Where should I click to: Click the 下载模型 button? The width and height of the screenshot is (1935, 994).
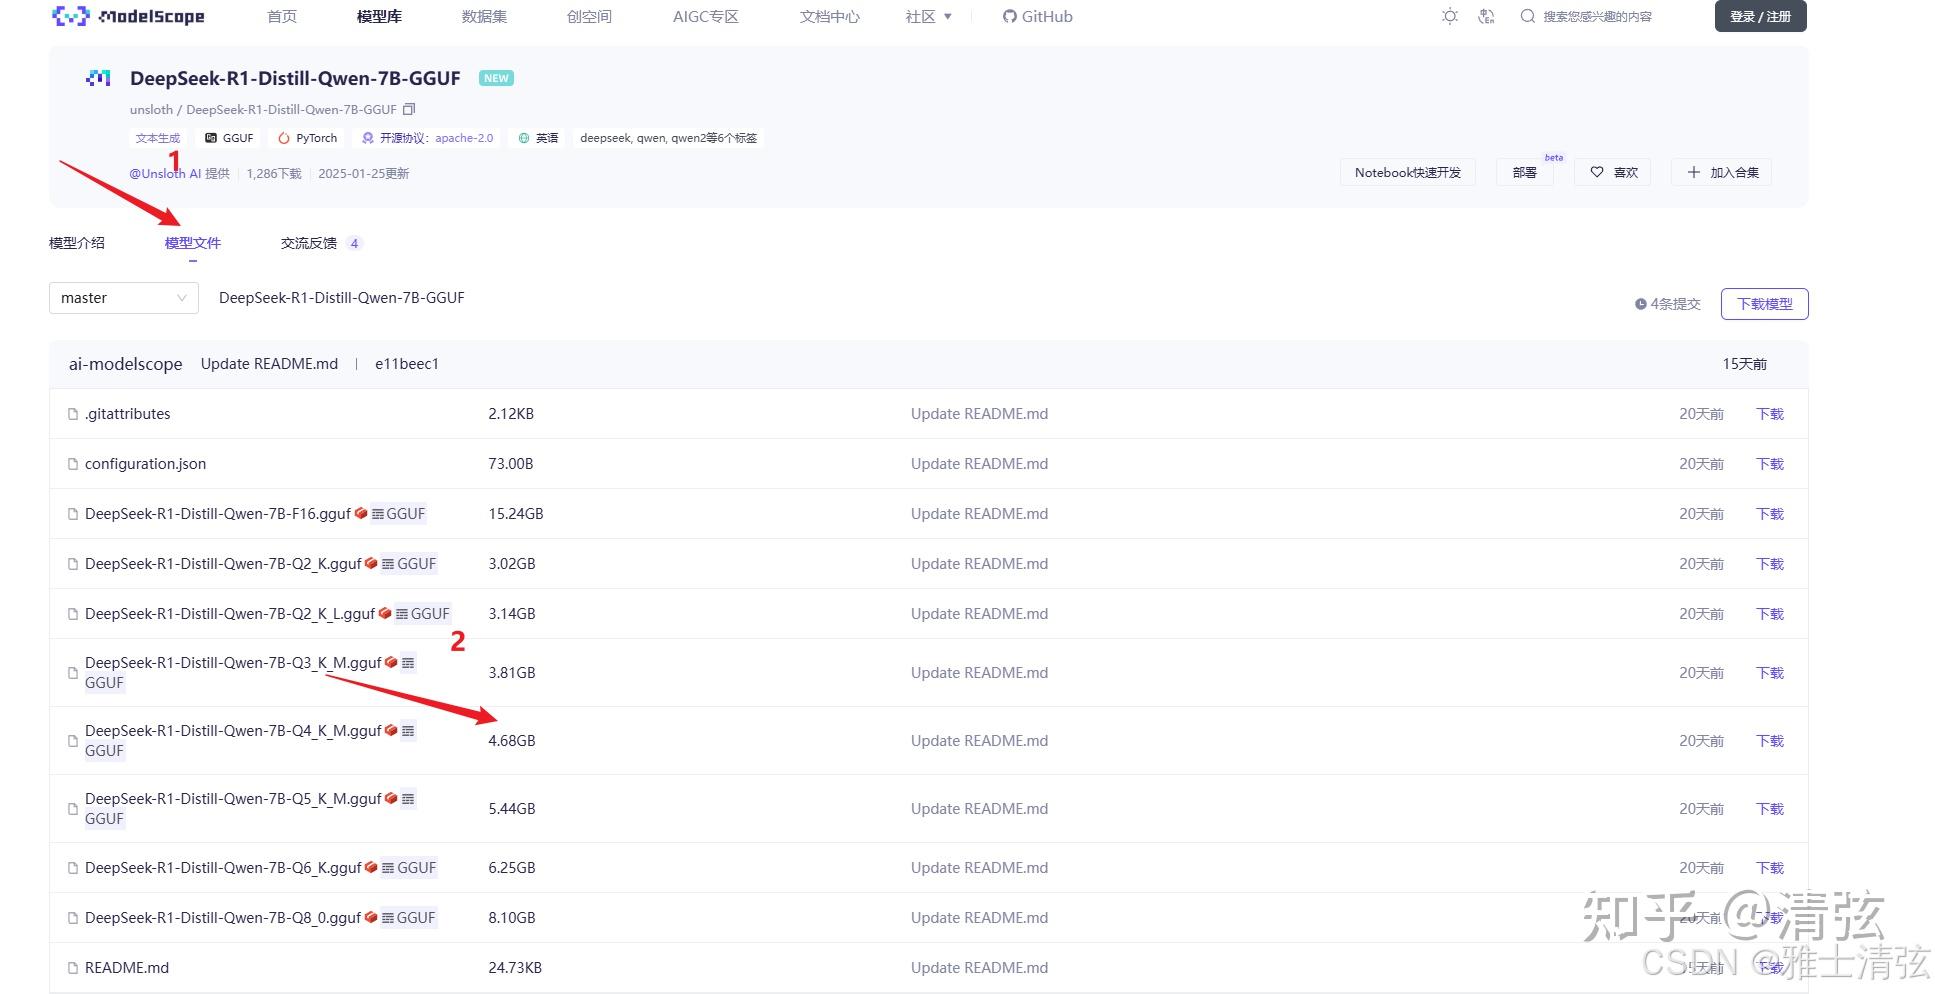[1764, 304]
